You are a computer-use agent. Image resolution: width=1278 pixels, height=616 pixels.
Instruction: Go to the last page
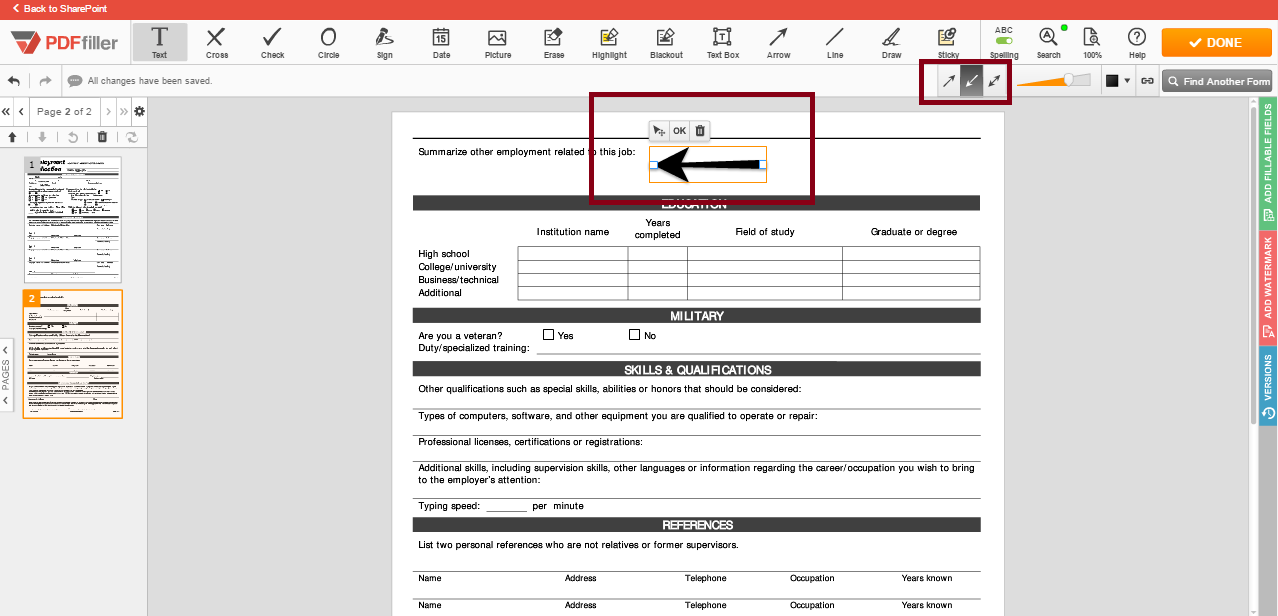coord(123,111)
